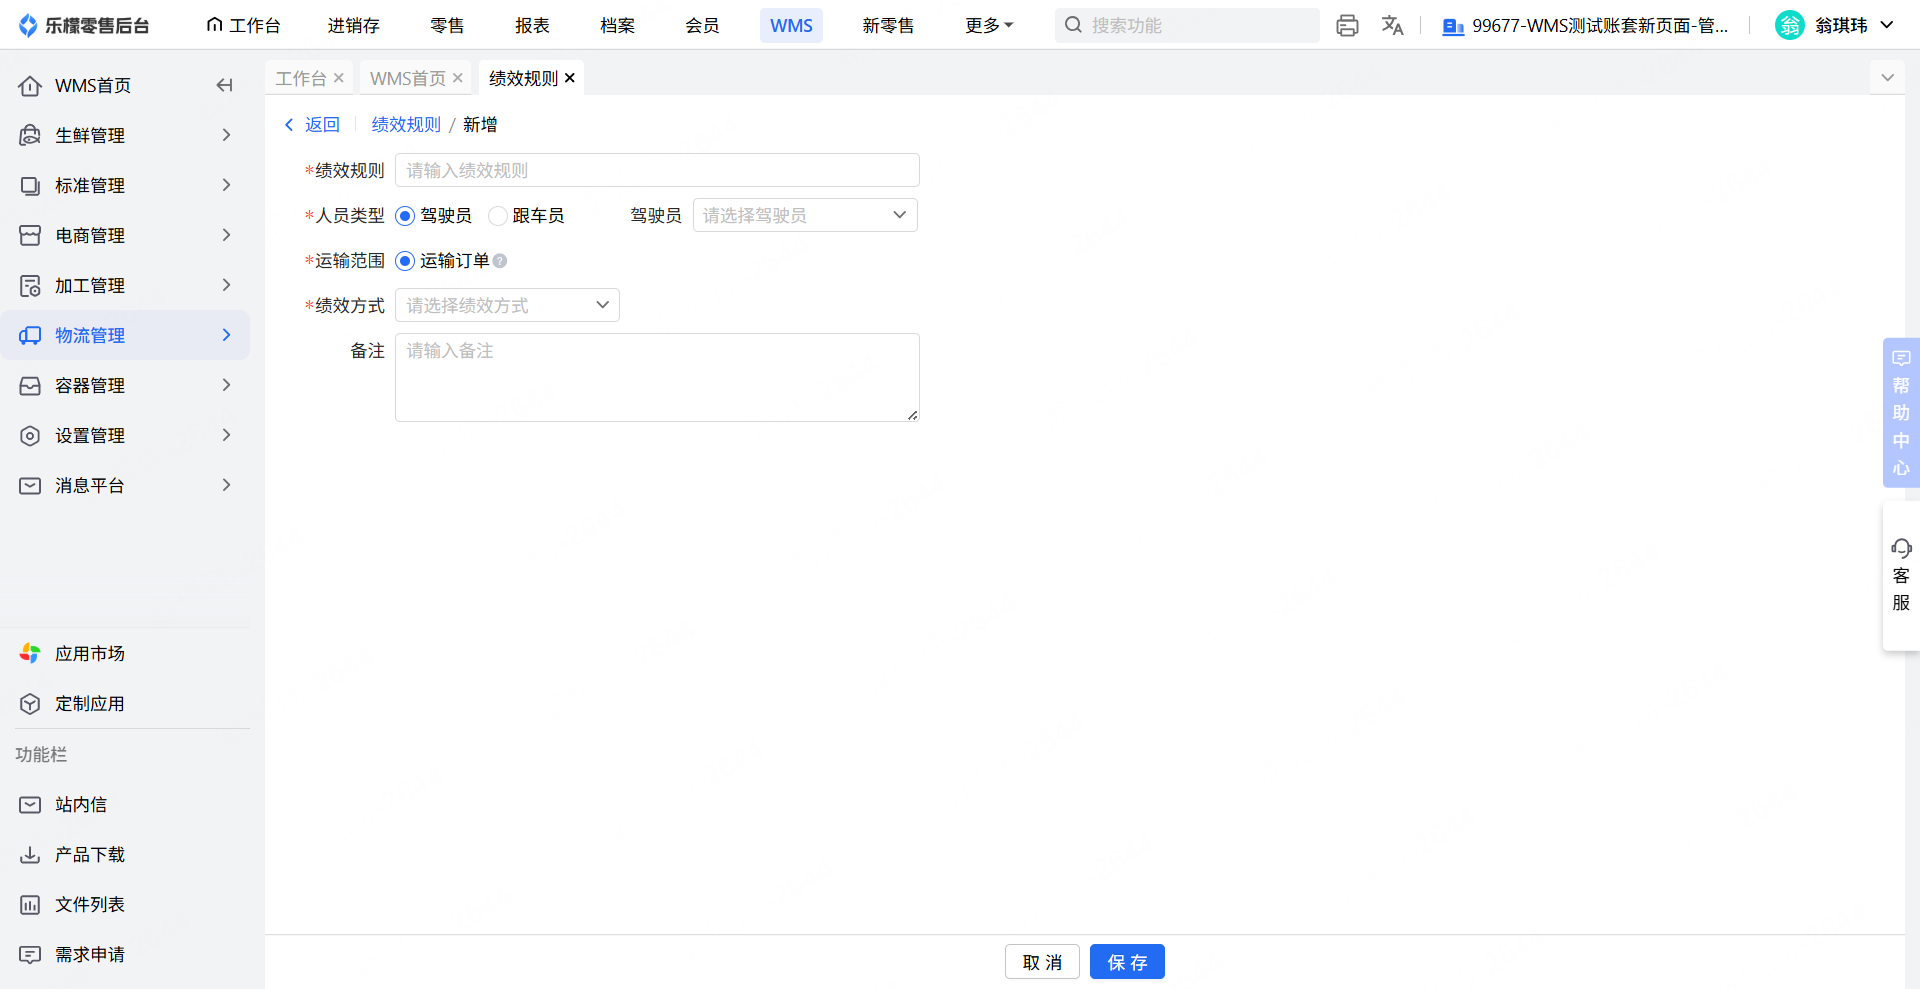Click the 站内信 mail icon
Image resolution: width=1920 pixels, height=989 pixels.
(30, 805)
